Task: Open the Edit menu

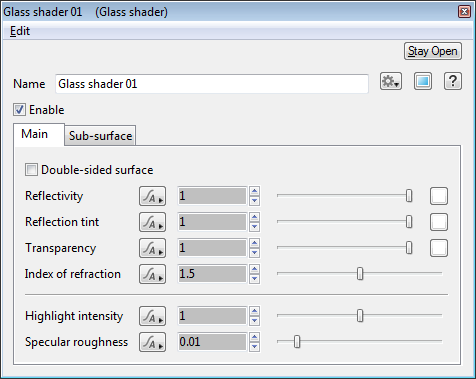Action: click(20, 31)
